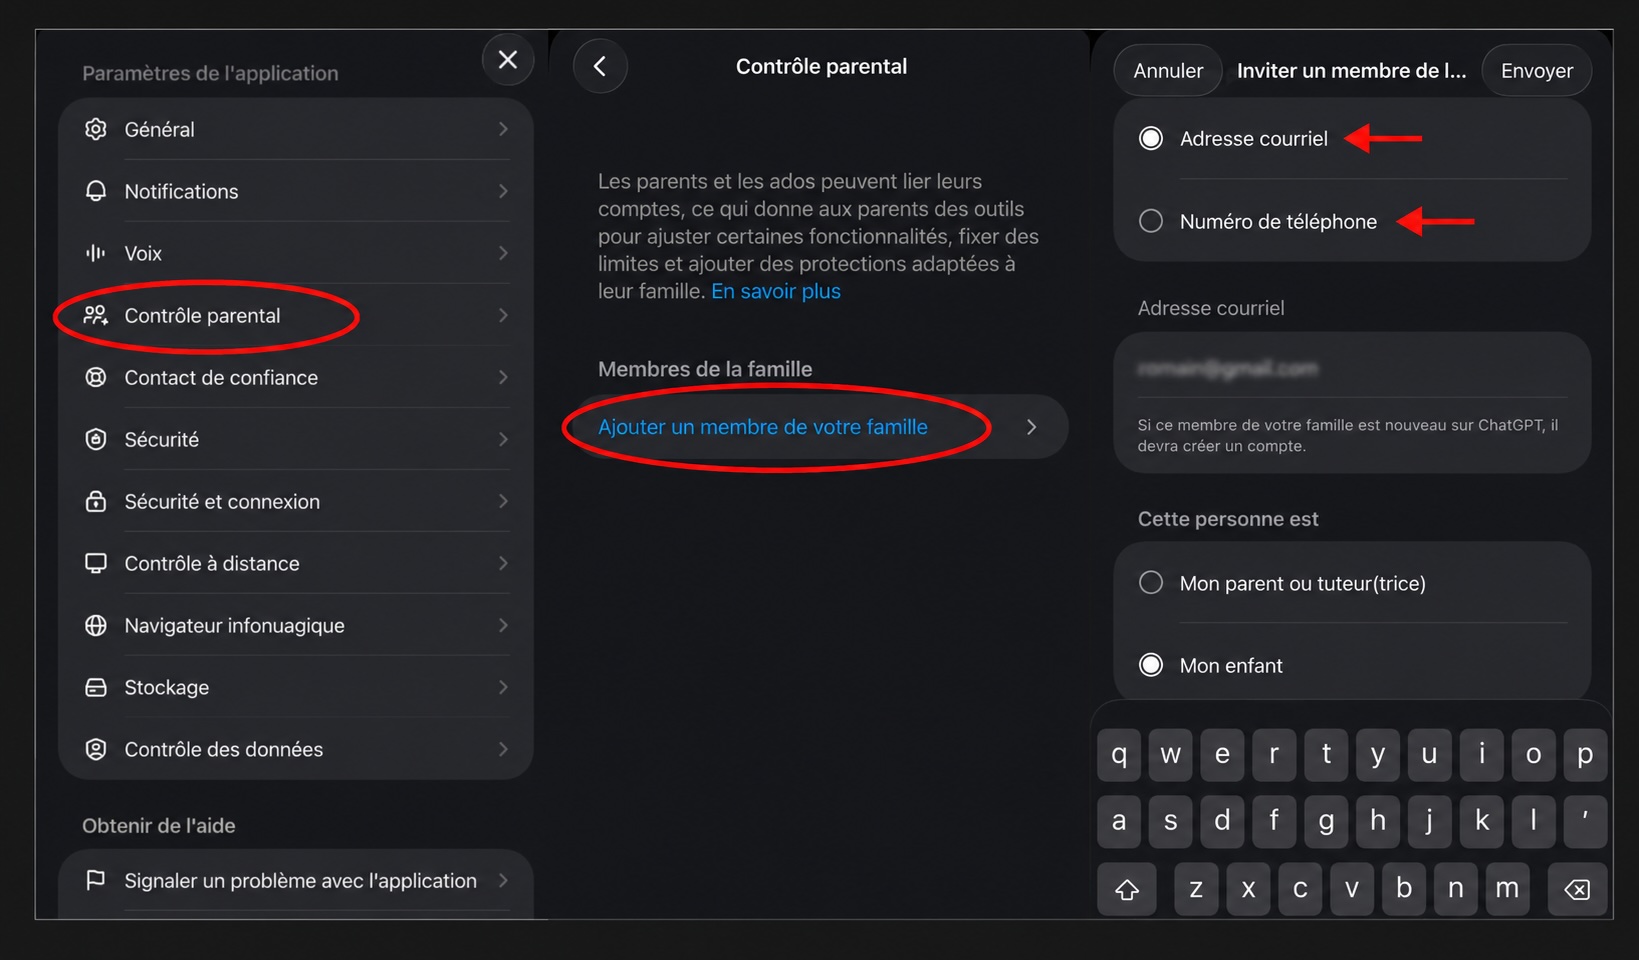
Task: Click the Envoyer button
Action: (x=1537, y=70)
